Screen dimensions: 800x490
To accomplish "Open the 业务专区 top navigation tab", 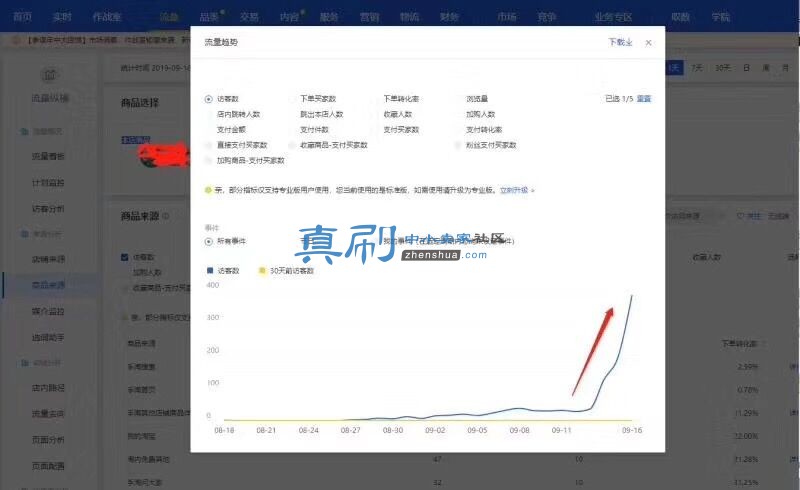I will tap(613, 17).
